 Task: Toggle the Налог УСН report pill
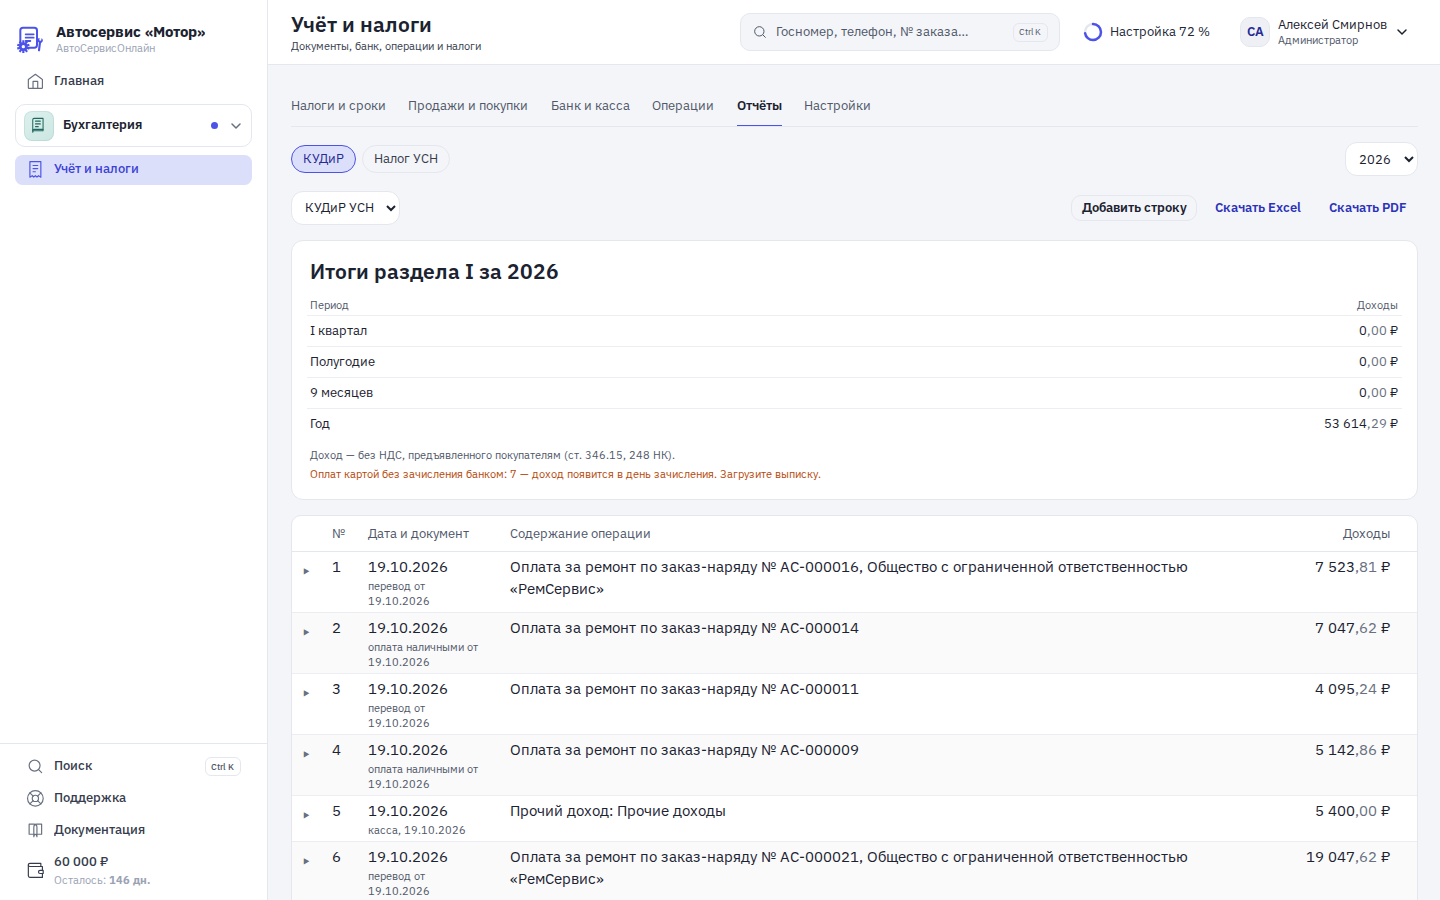(406, 159)
